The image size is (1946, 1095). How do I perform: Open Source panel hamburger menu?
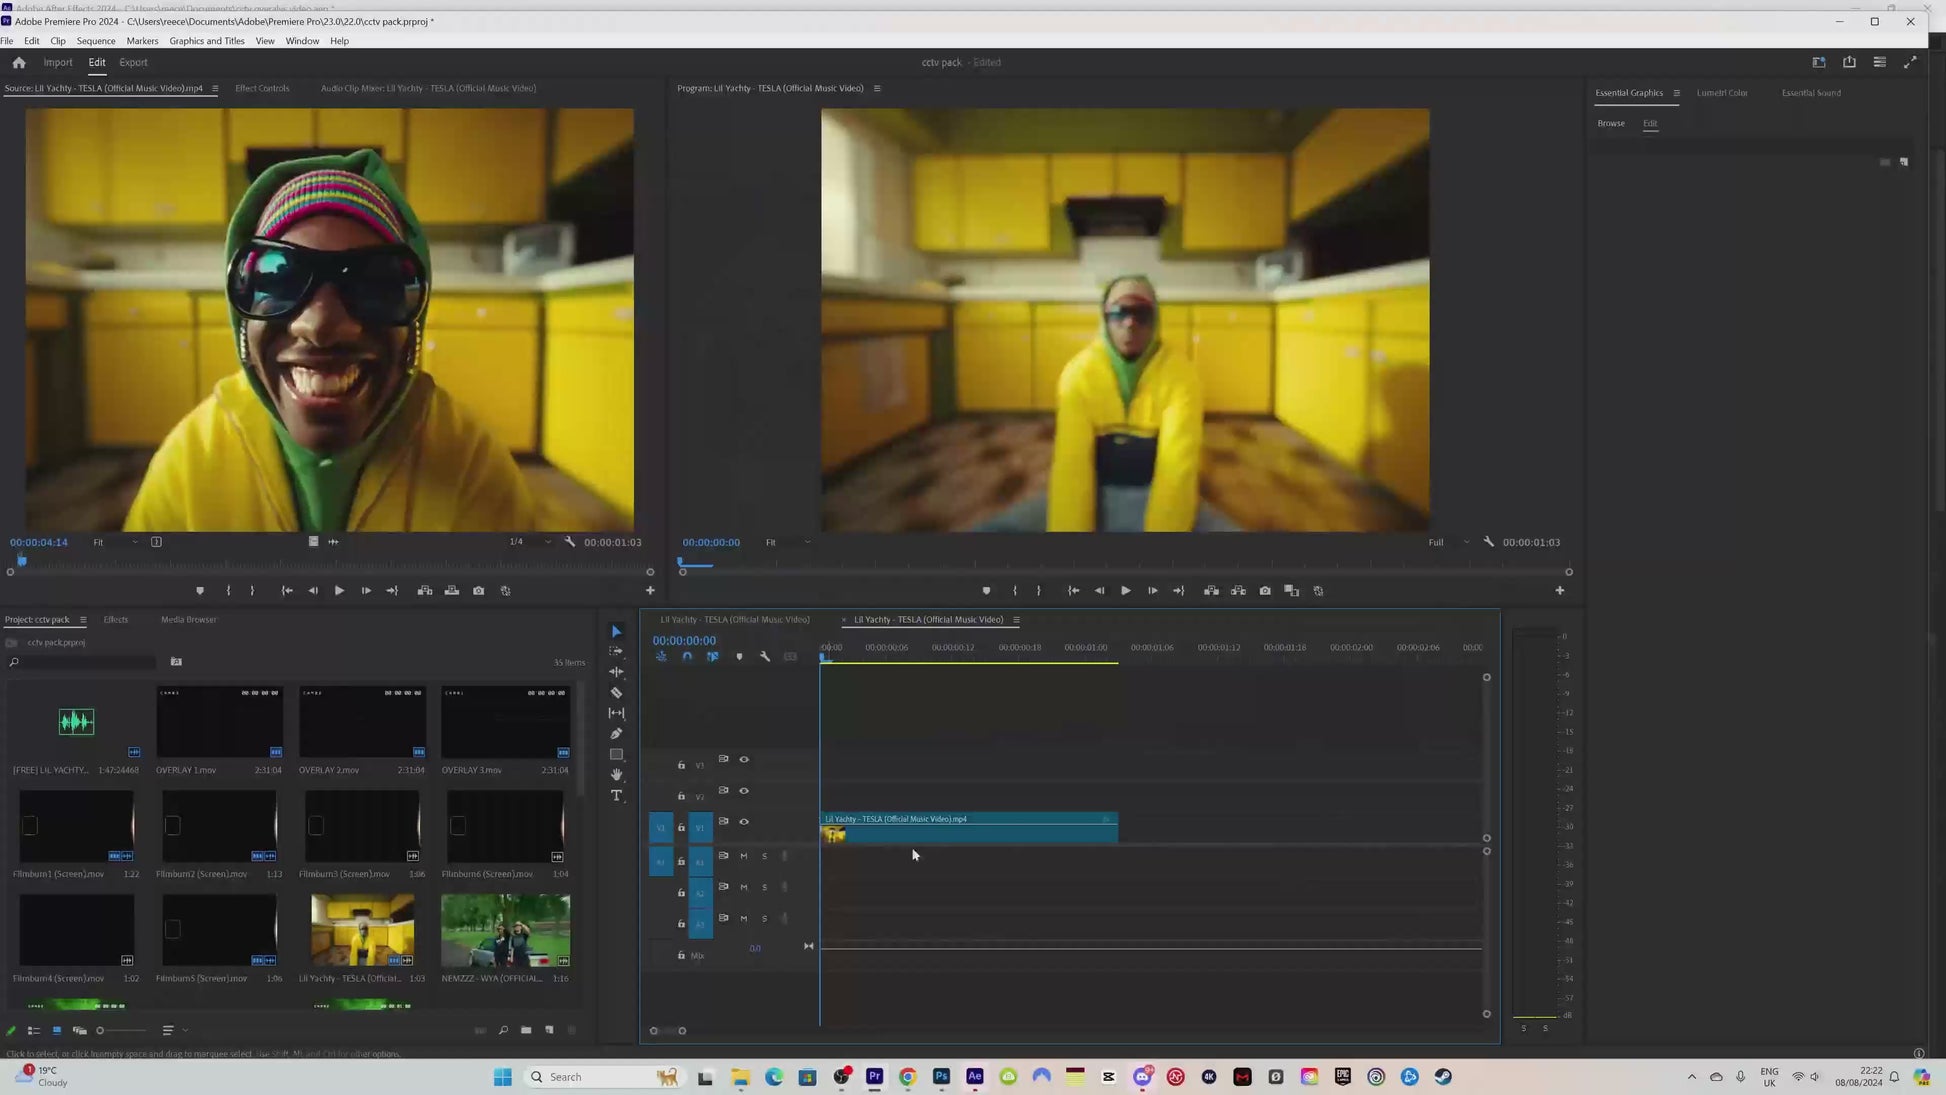tap(215, 88)
